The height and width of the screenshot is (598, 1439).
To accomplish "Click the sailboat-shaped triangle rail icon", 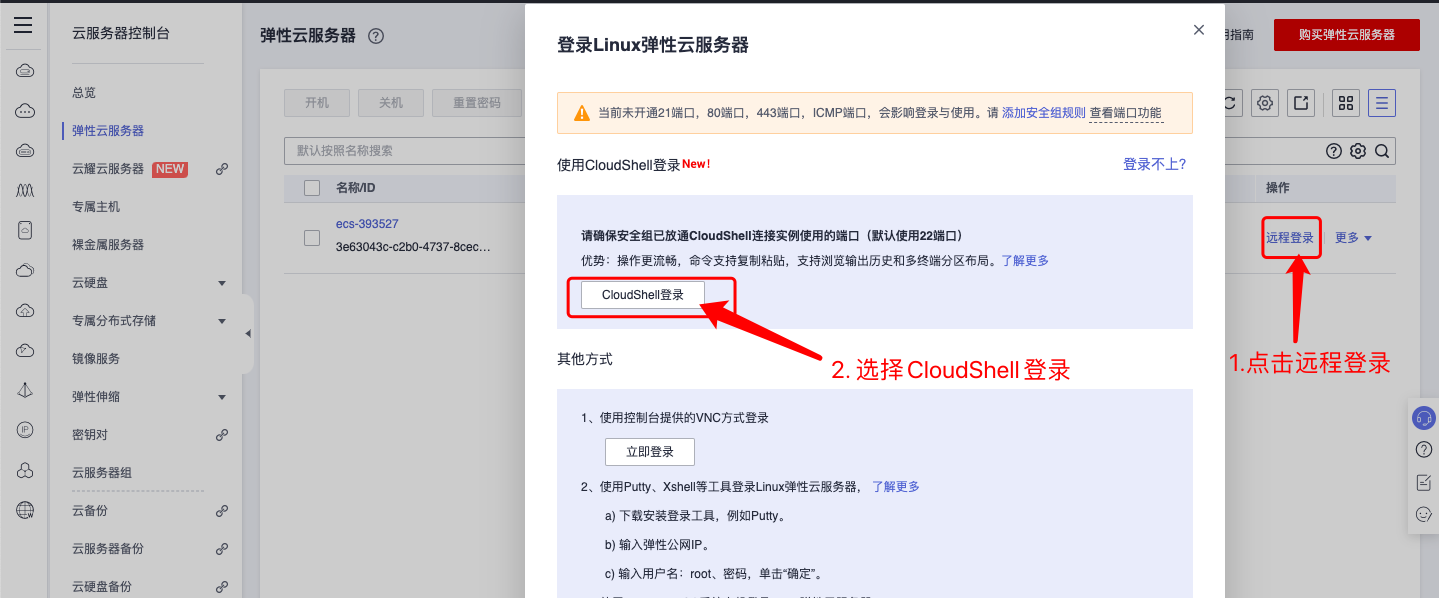I will (25, 390).
